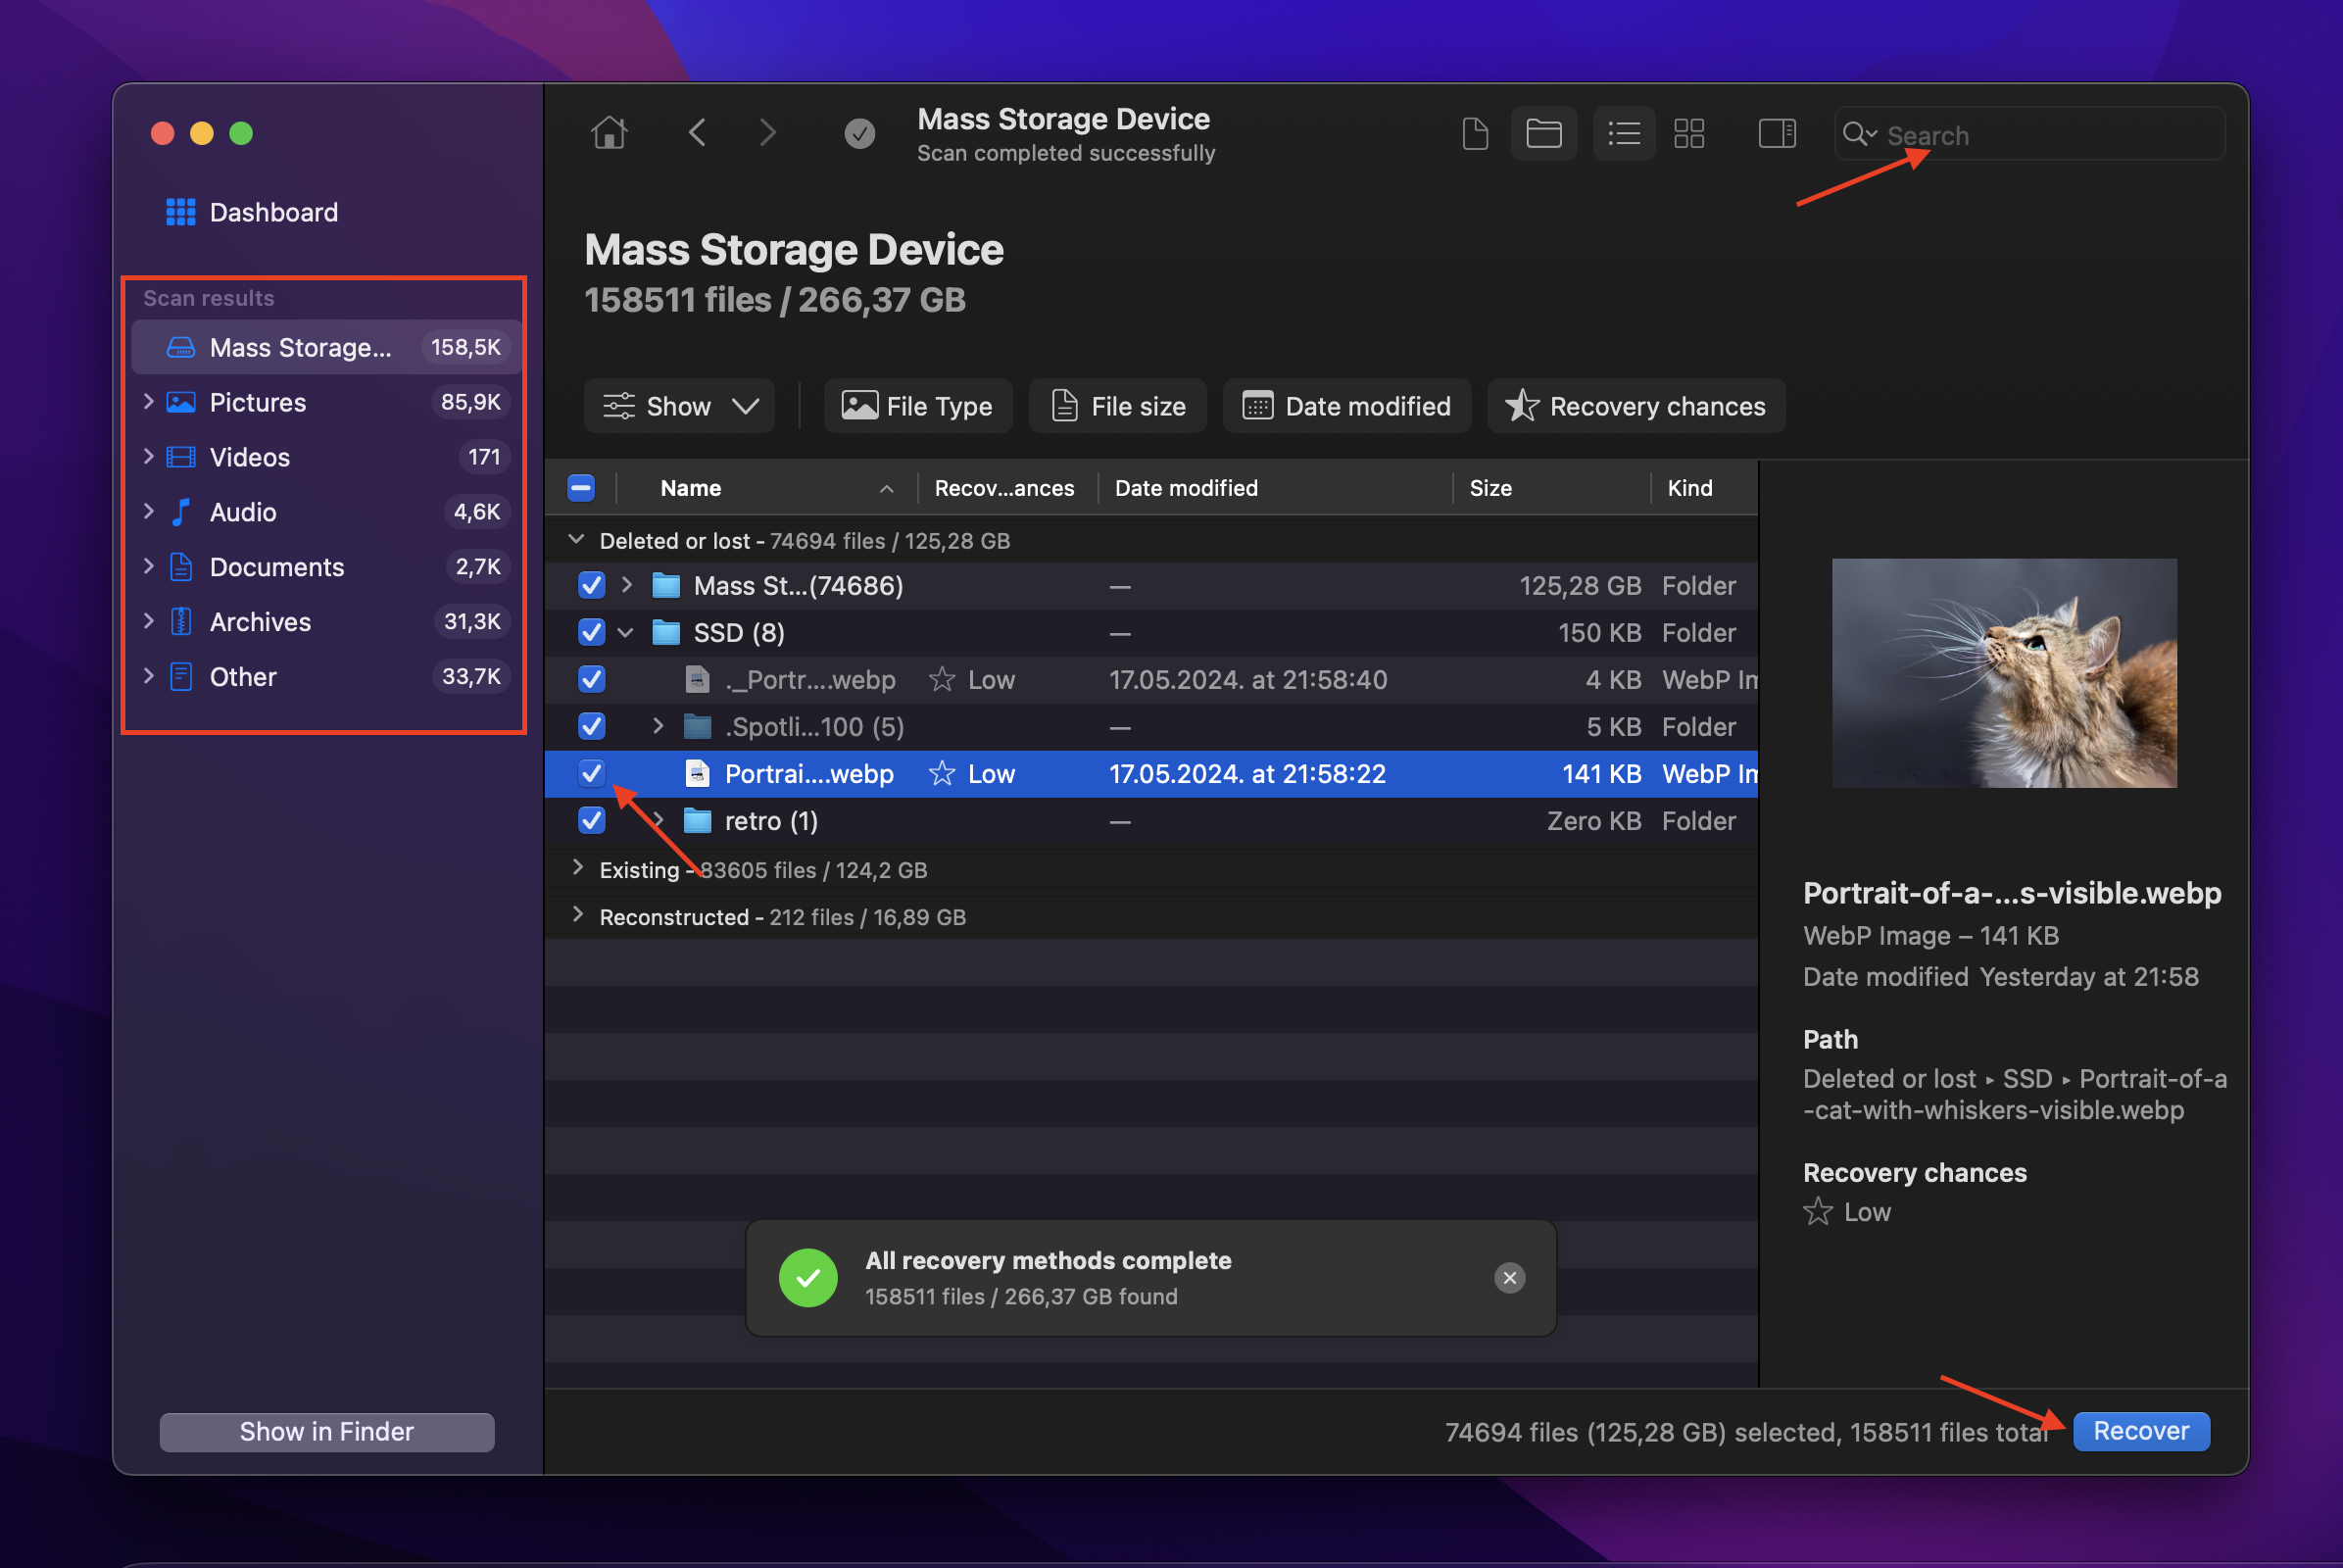Switch to folder view icon

click(1543, 133)
